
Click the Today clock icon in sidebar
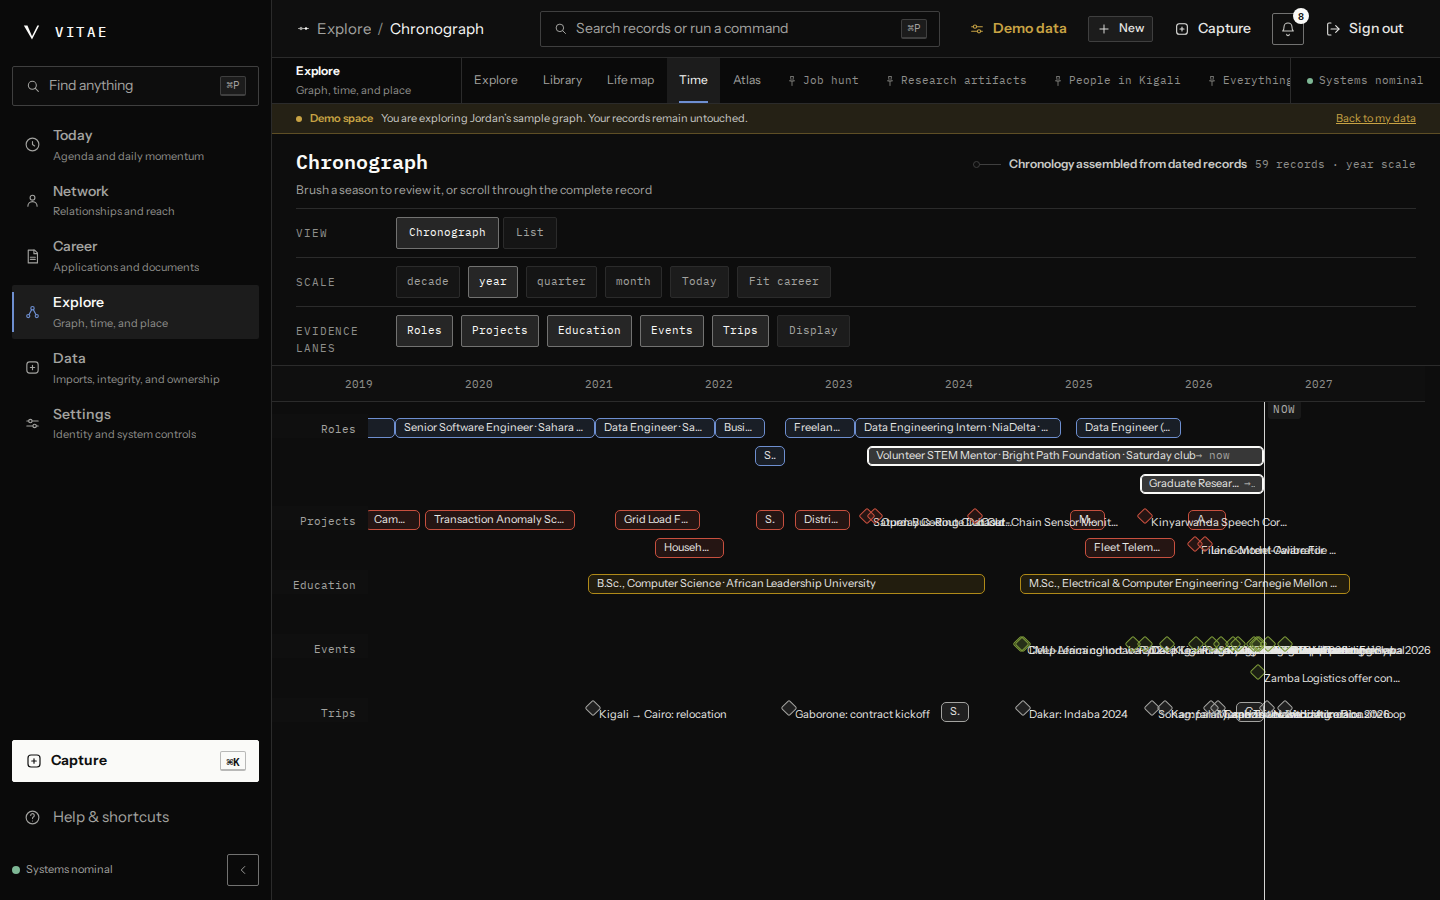pos(33,145)
